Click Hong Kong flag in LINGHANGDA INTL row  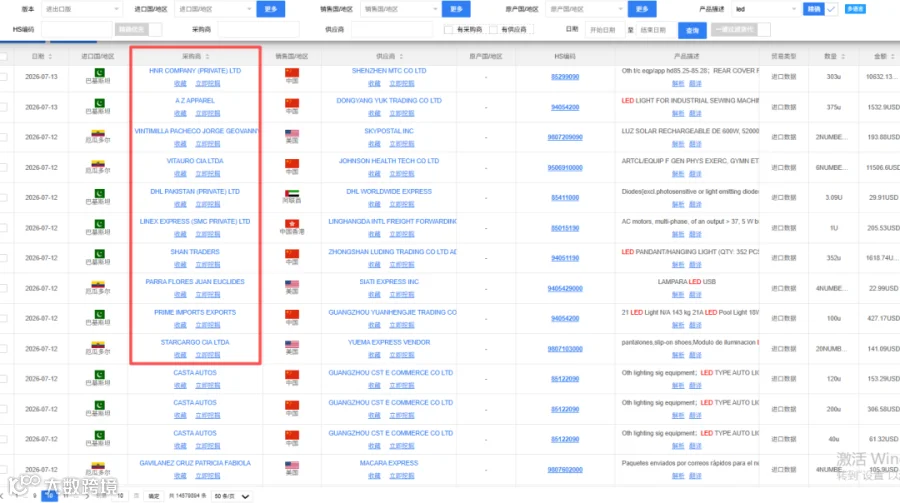click(292, 223)
